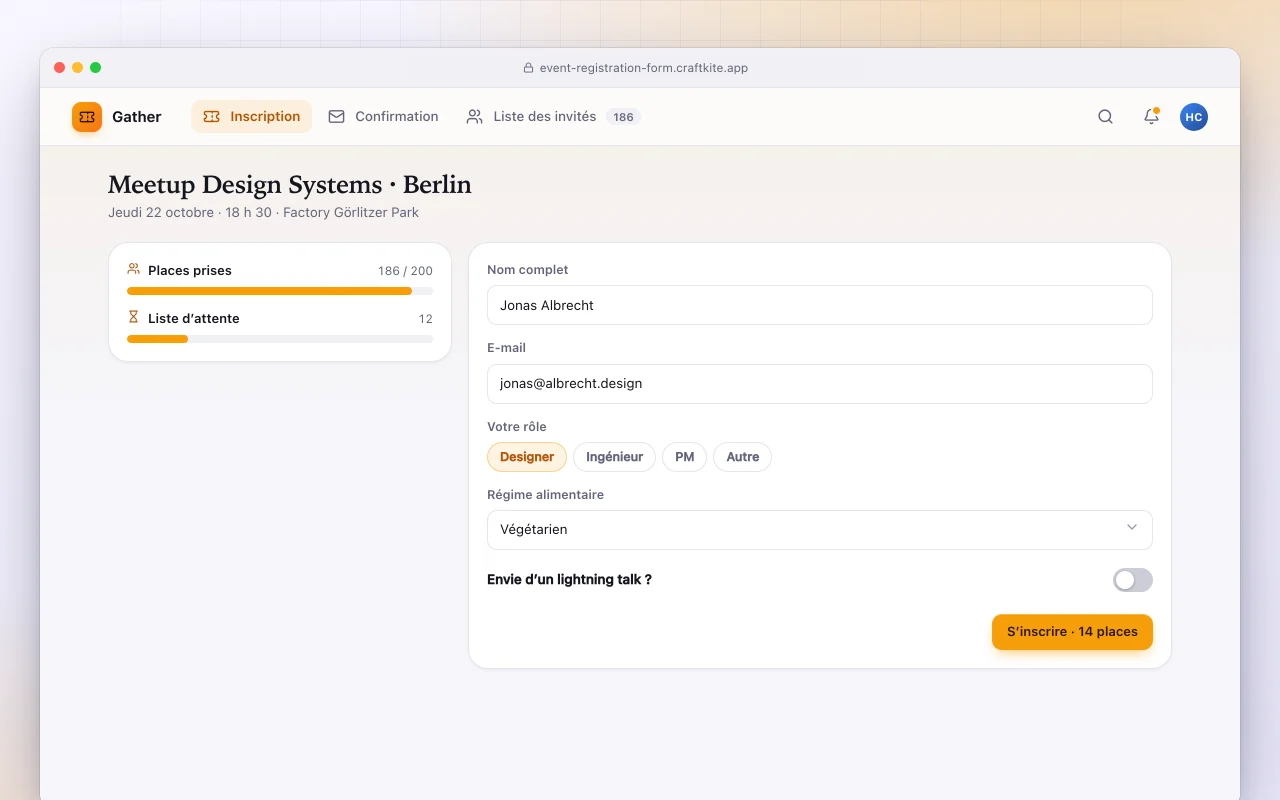Click the 186 / 200 seats count
Image resolution: width=1280 pixels, height=800 pixels.
(405, 271)
